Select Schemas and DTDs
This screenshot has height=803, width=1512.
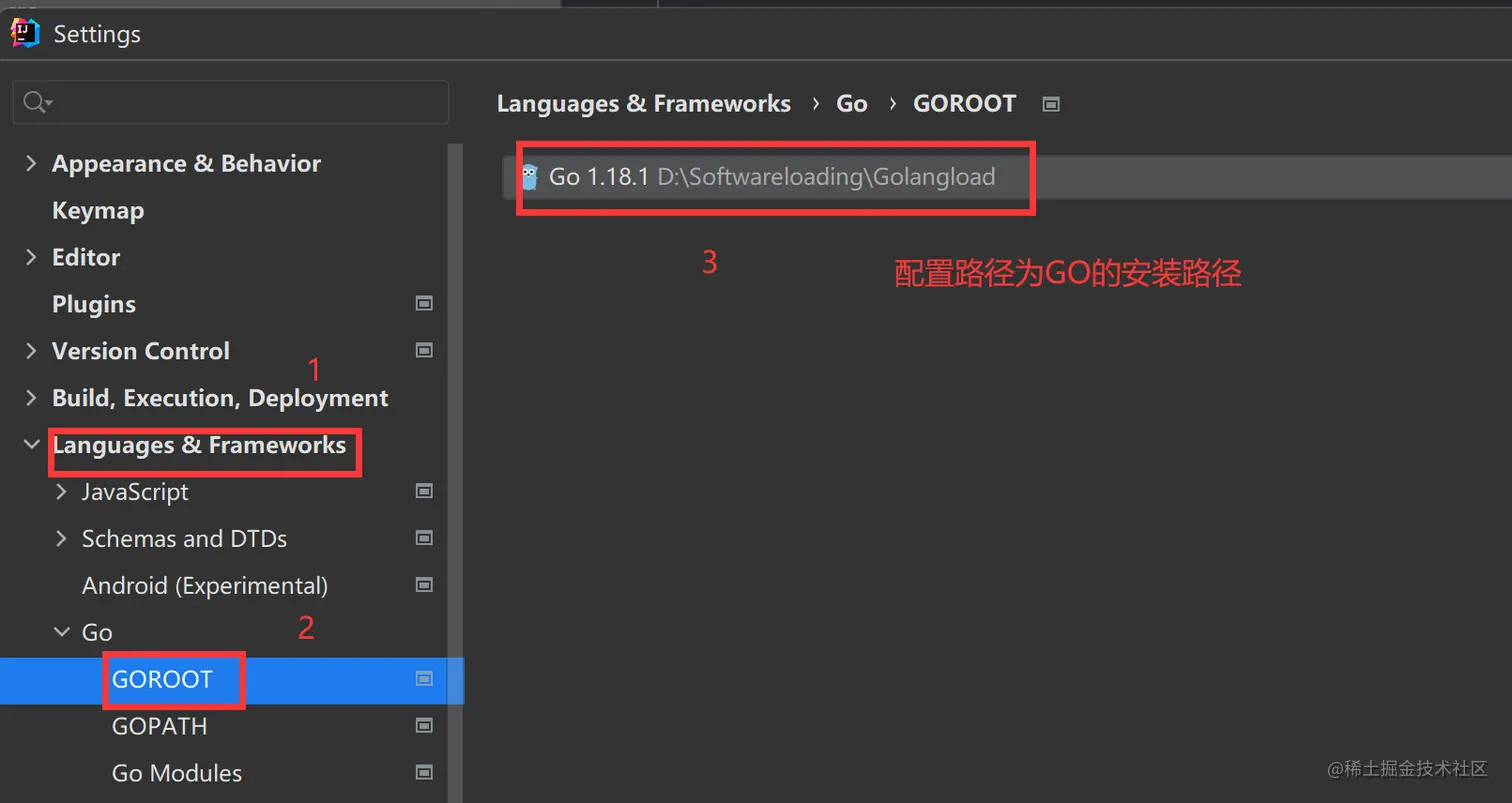184,539
